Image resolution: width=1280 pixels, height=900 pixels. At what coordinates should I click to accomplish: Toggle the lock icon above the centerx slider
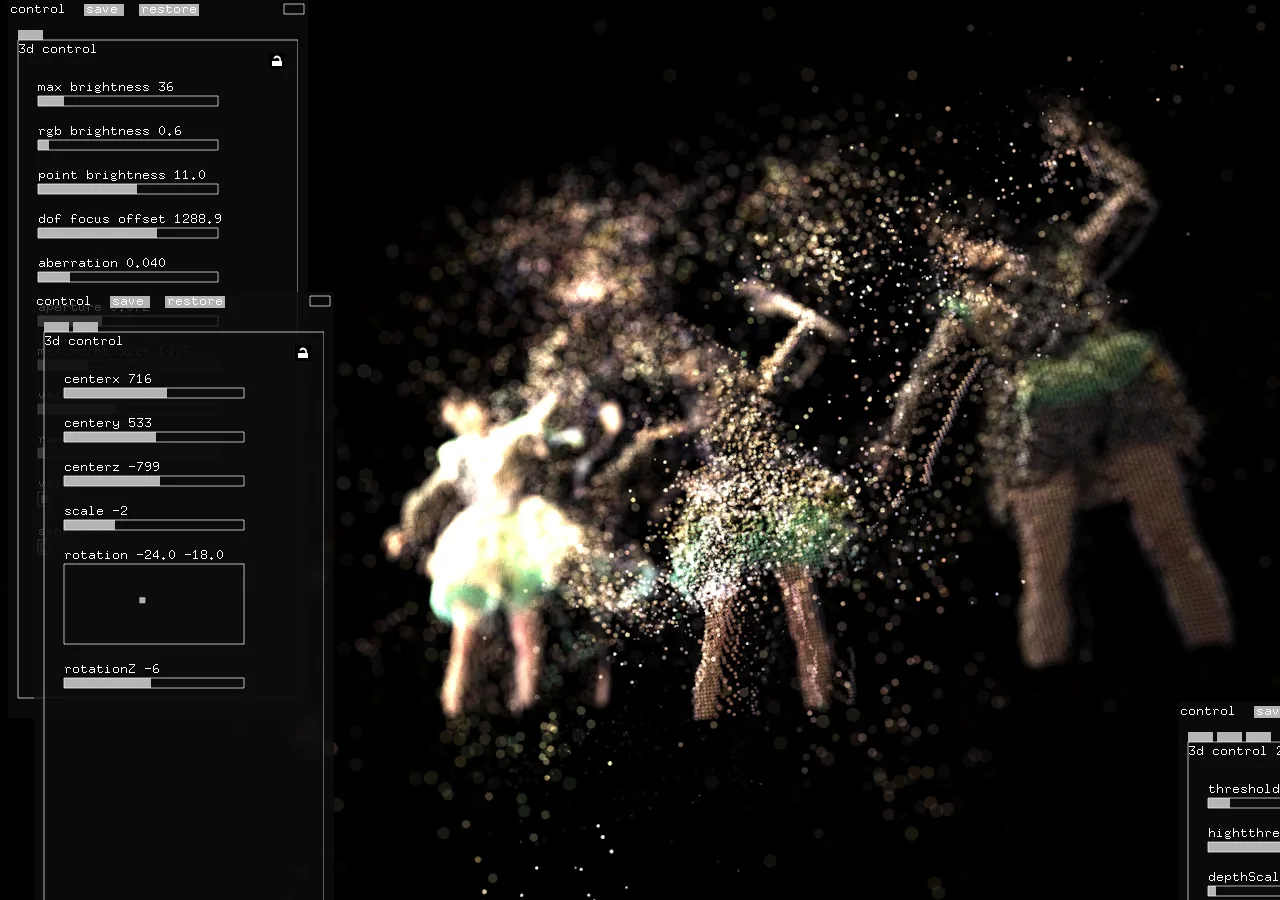tap(303, 353)
